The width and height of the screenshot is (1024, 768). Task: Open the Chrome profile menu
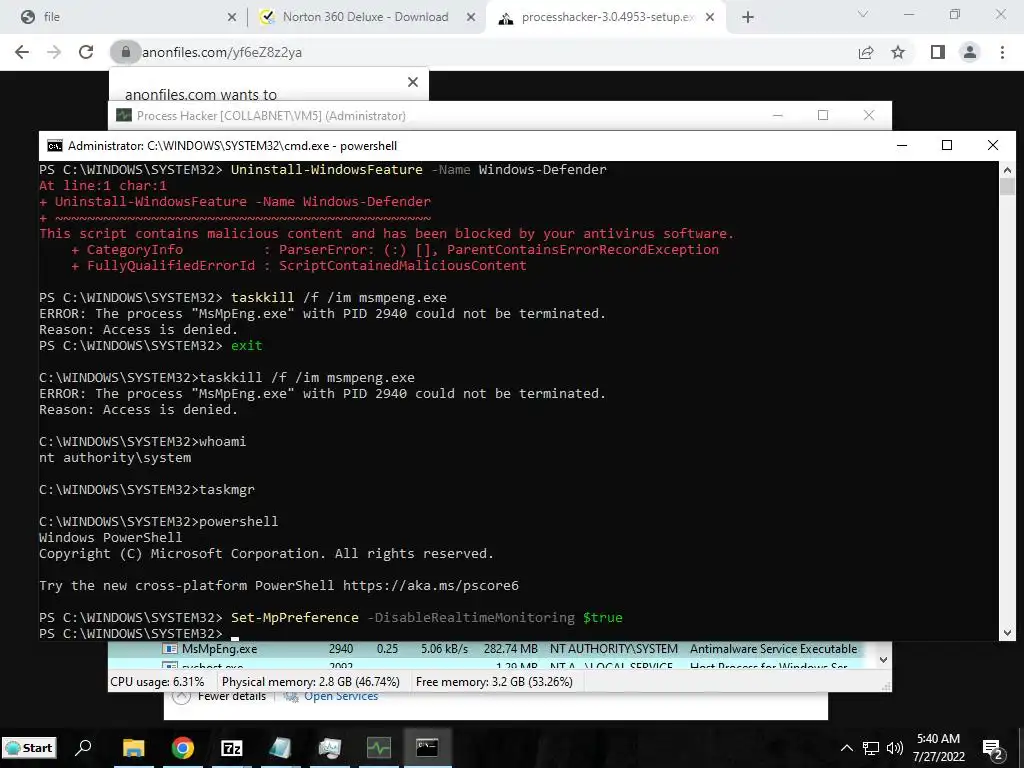pyautogui.click(x=970, y=52)
